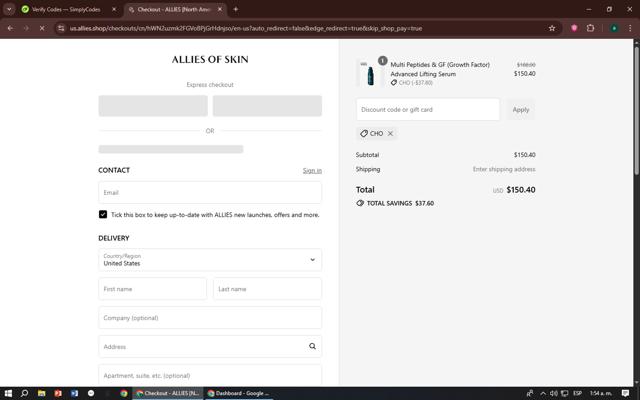Open the white round app on taskbar
This screenshot has height=400, width=640.
[x=91, y=393]
